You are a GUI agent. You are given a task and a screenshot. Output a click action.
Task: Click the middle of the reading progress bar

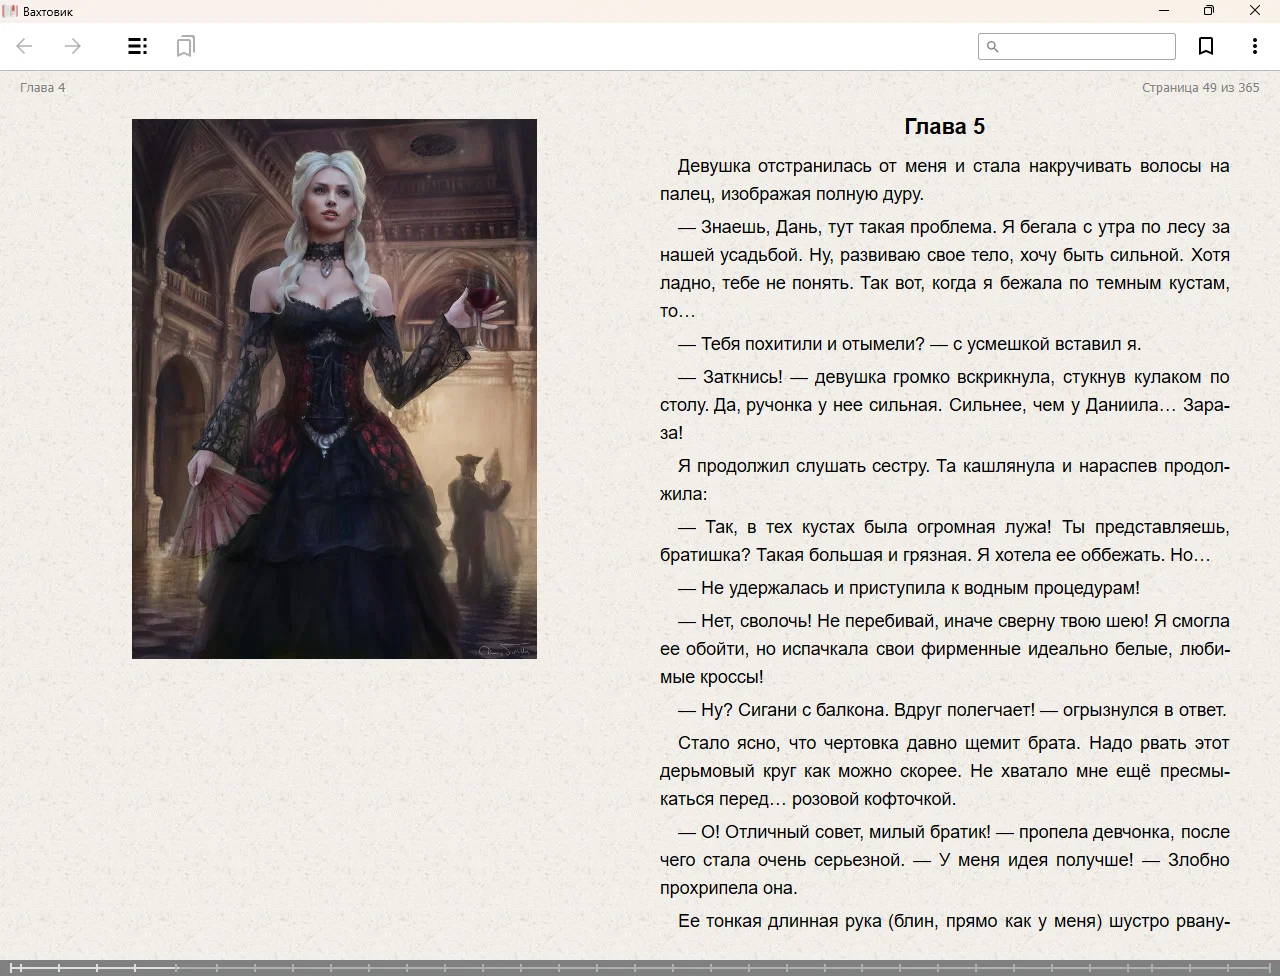pyautogui.click(x=640, y=967)
